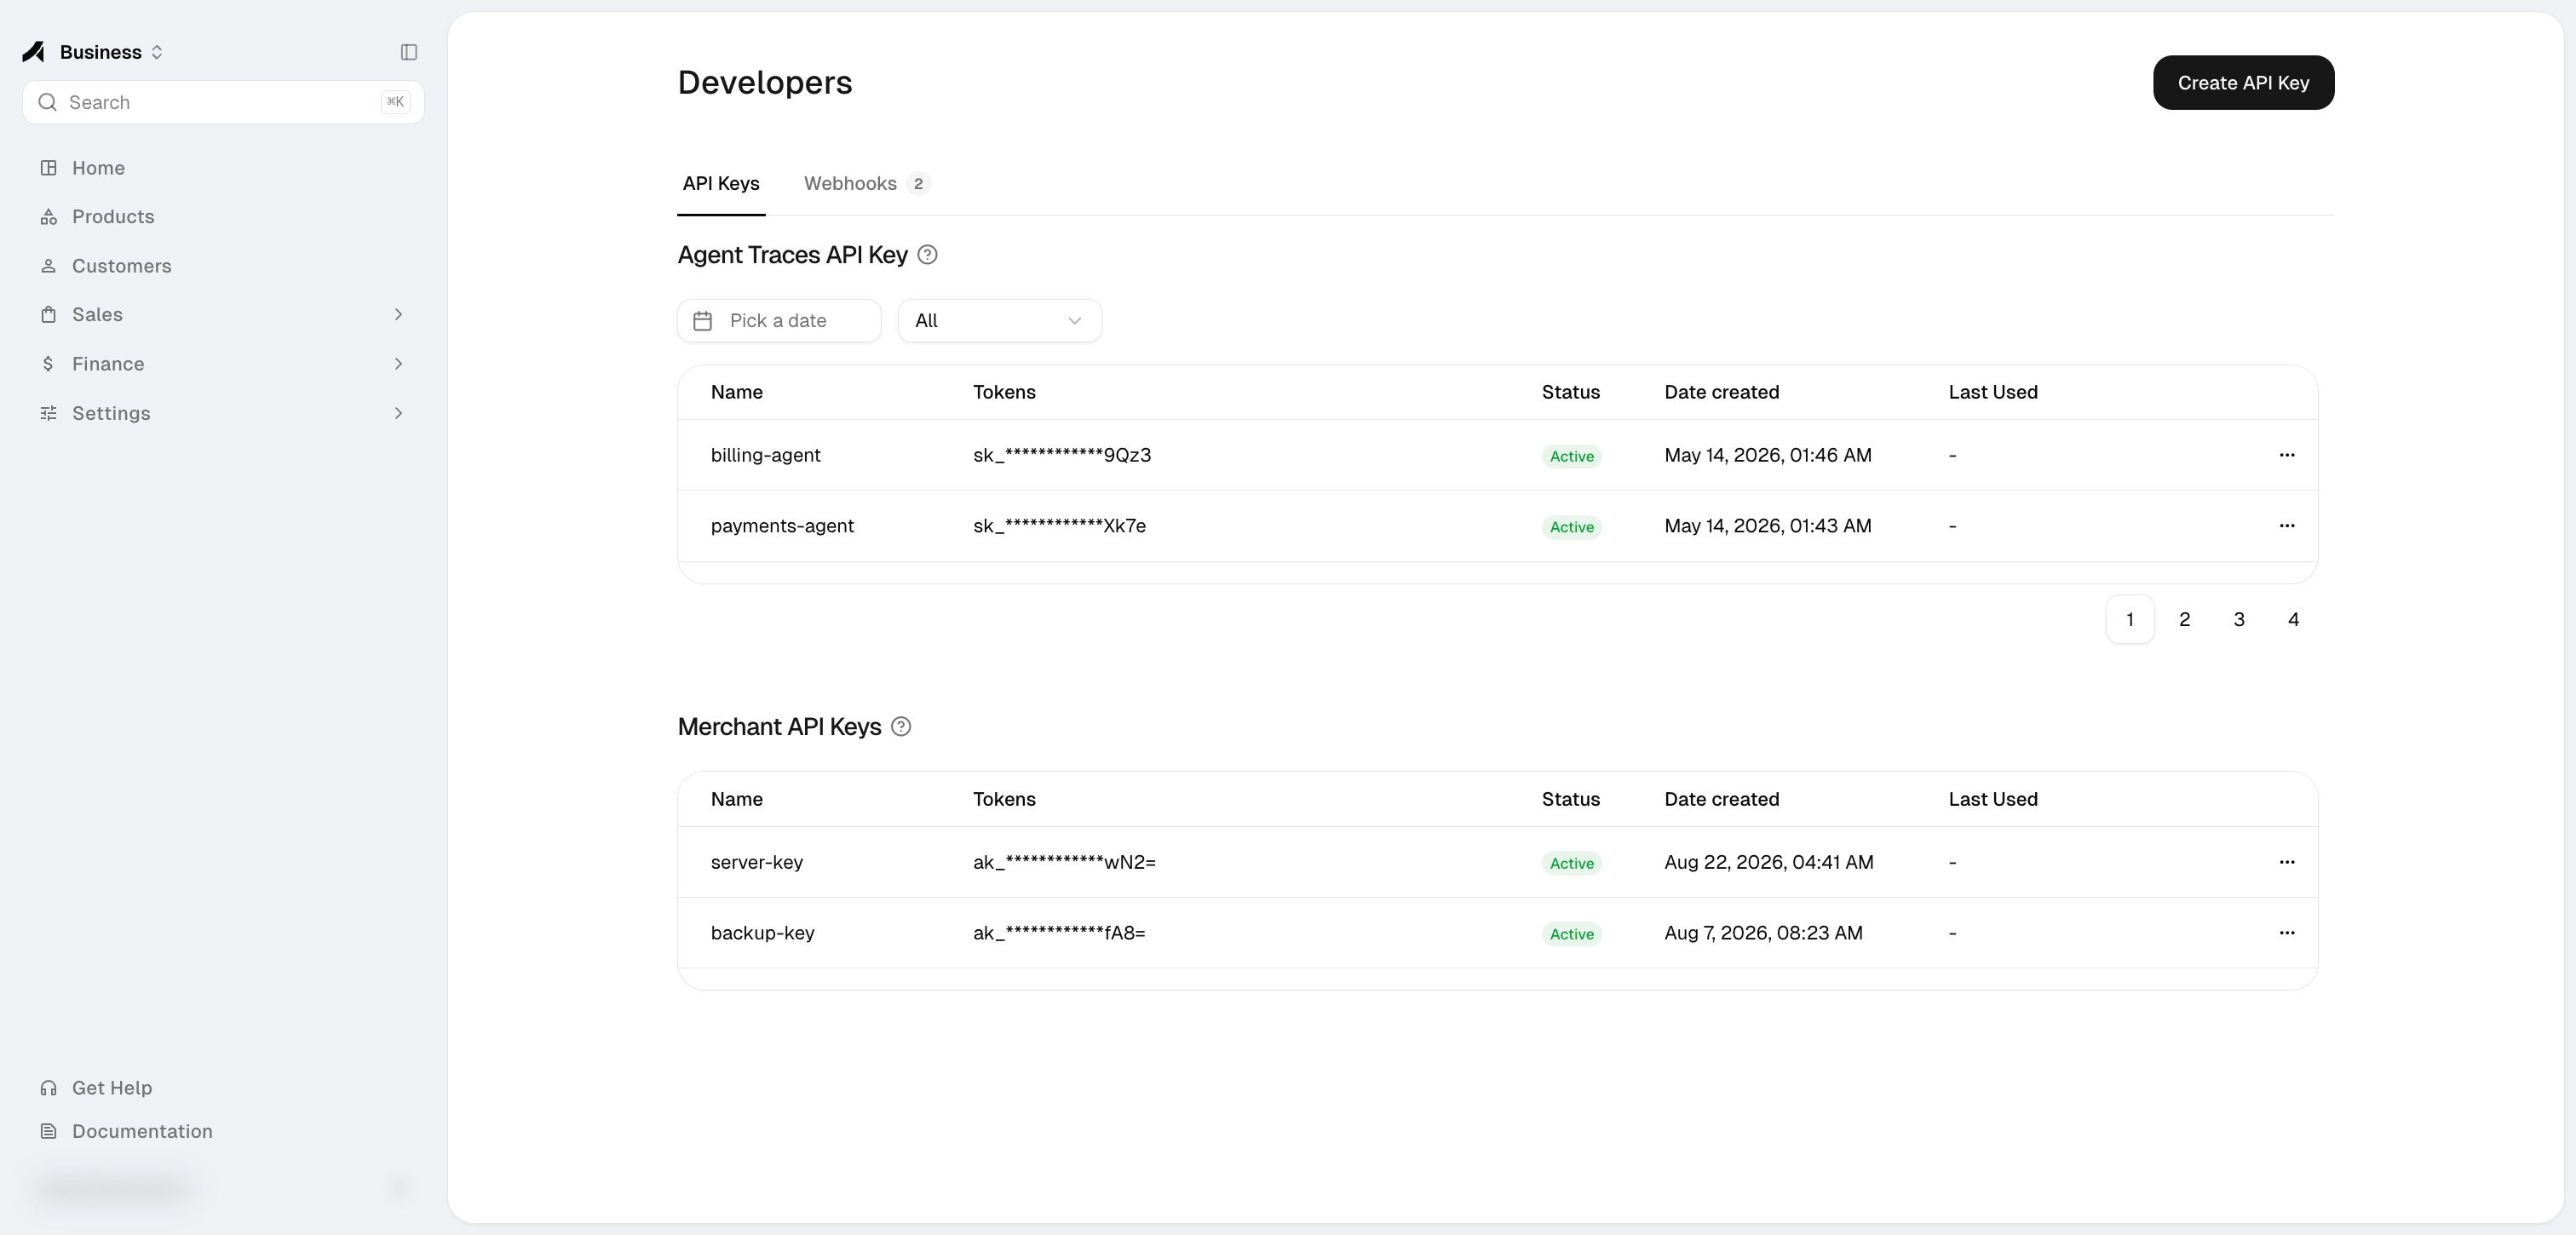The width and height of the screenshot is (2576, 1235).
Task: Show Agent Traces API Key help tooltip
Action: 927,255
